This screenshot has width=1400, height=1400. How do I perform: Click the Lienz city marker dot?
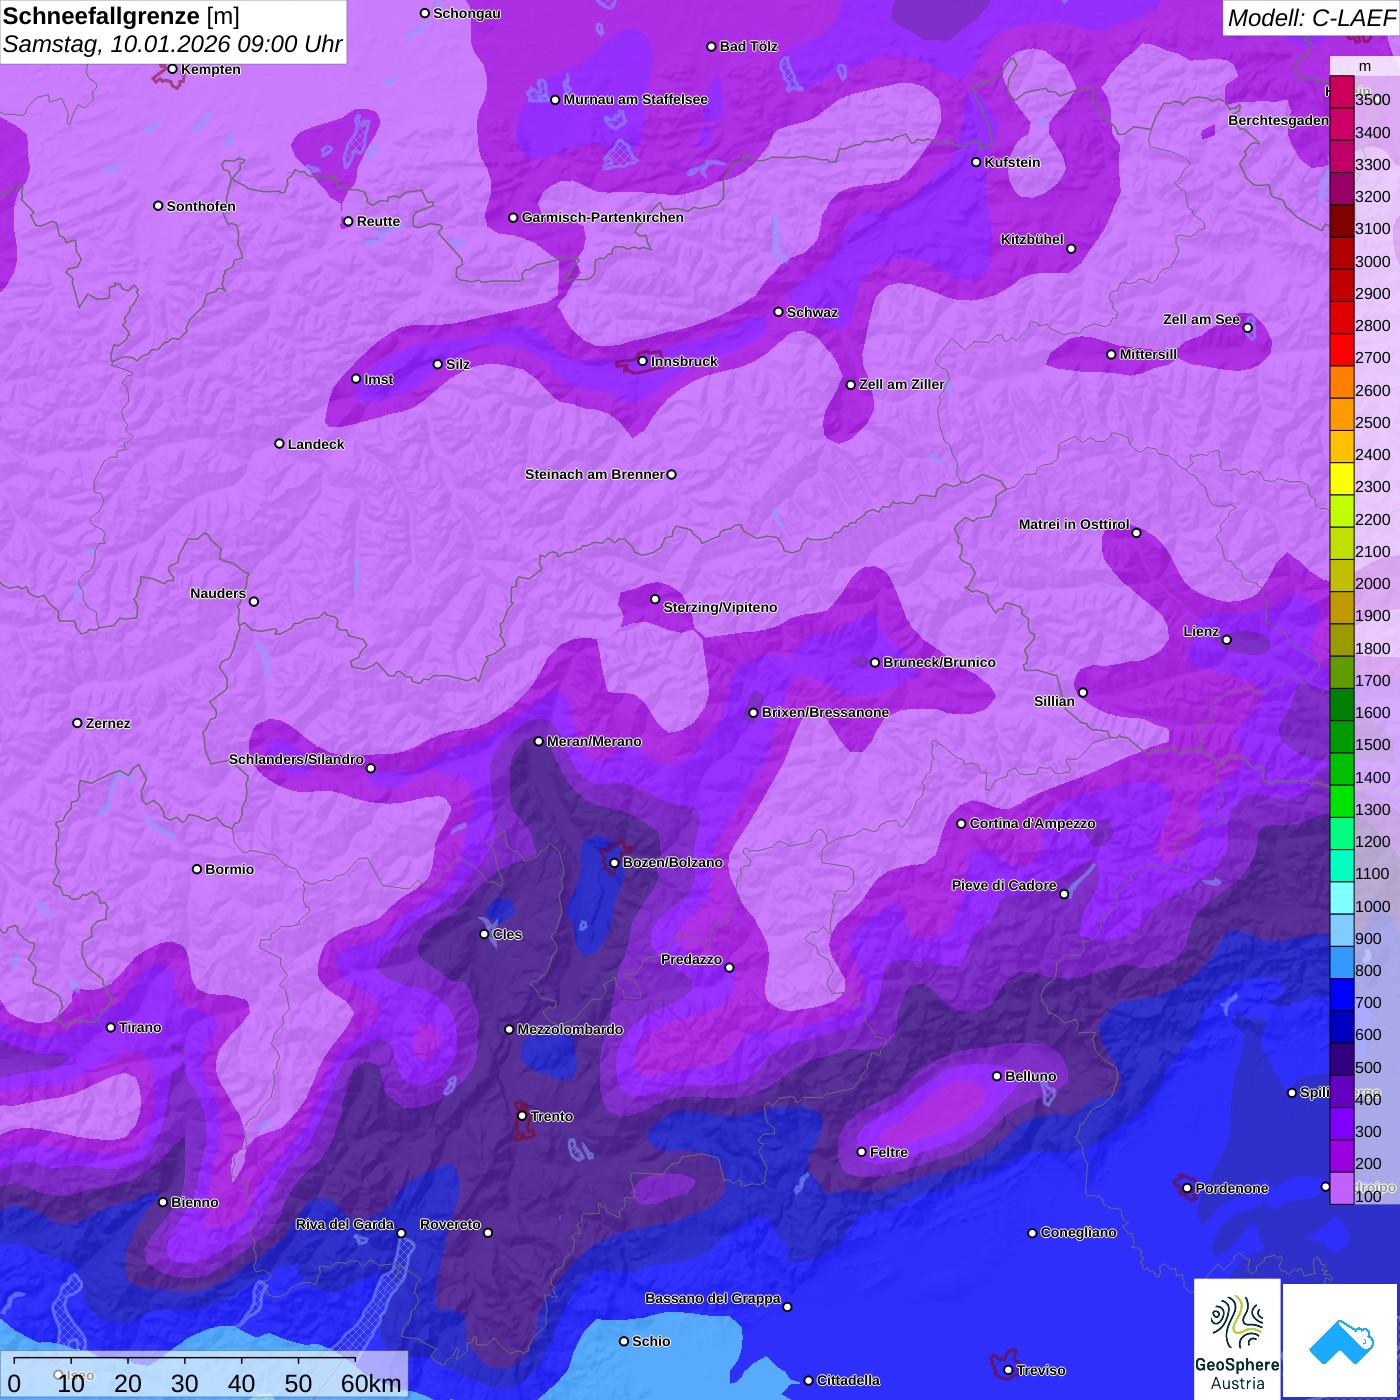point(1226,640)
